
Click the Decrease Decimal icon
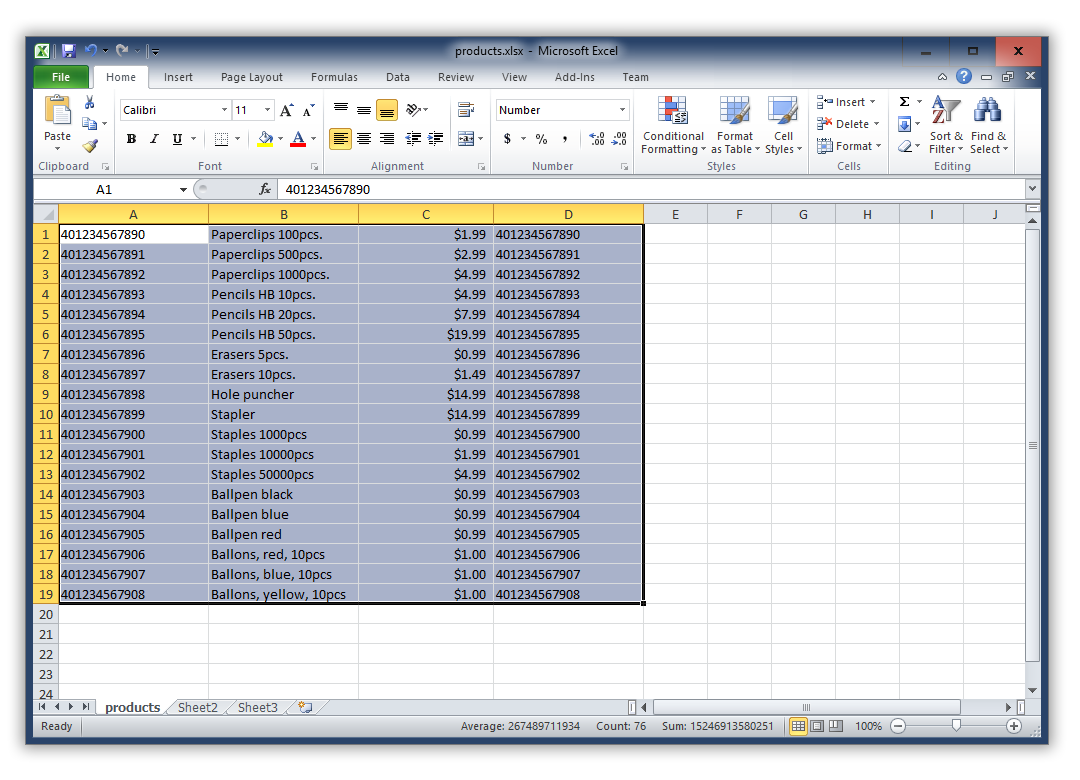(x=619, y=139)
